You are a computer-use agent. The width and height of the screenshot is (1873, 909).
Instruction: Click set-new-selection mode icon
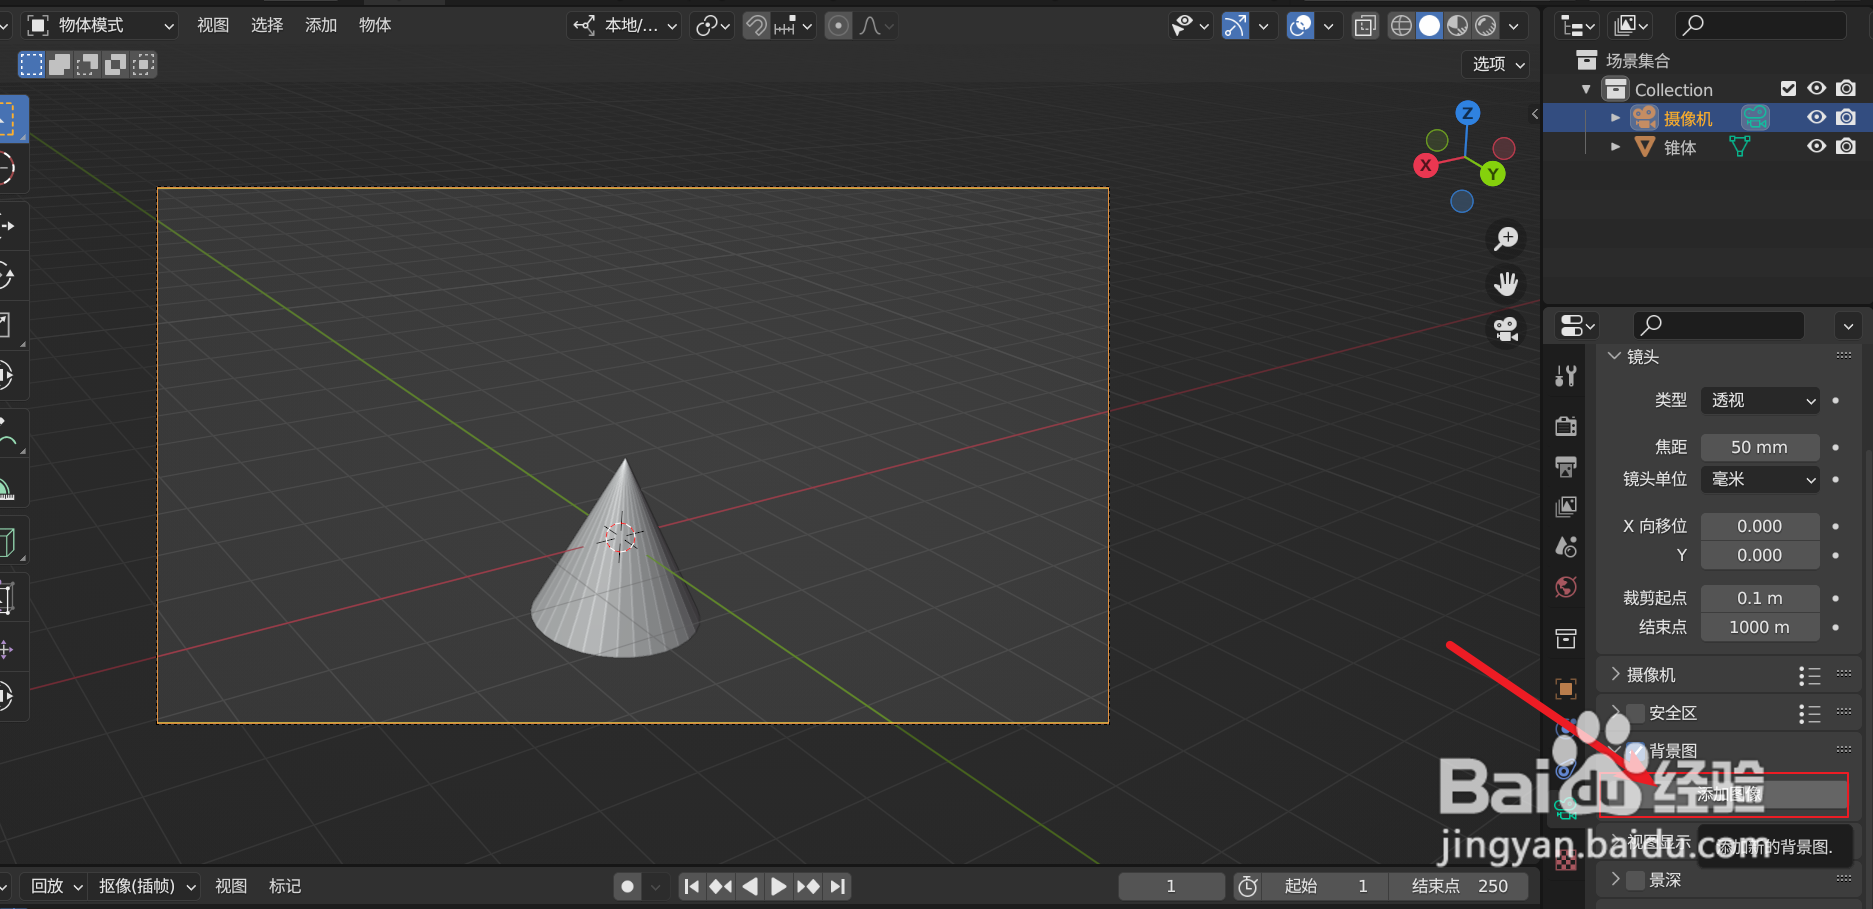[x=32, y=65]
